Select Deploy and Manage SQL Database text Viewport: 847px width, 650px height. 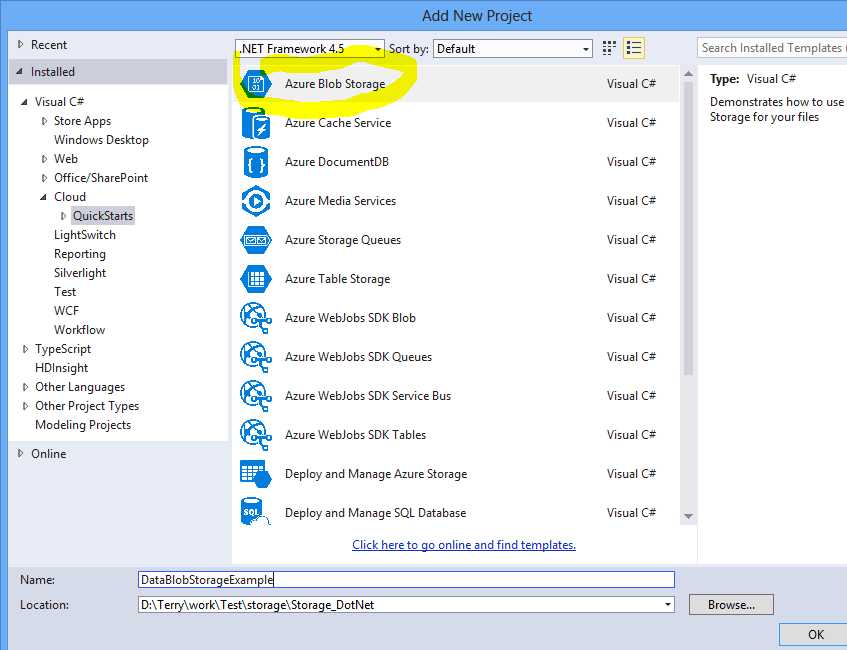click(x=375, y=513)
